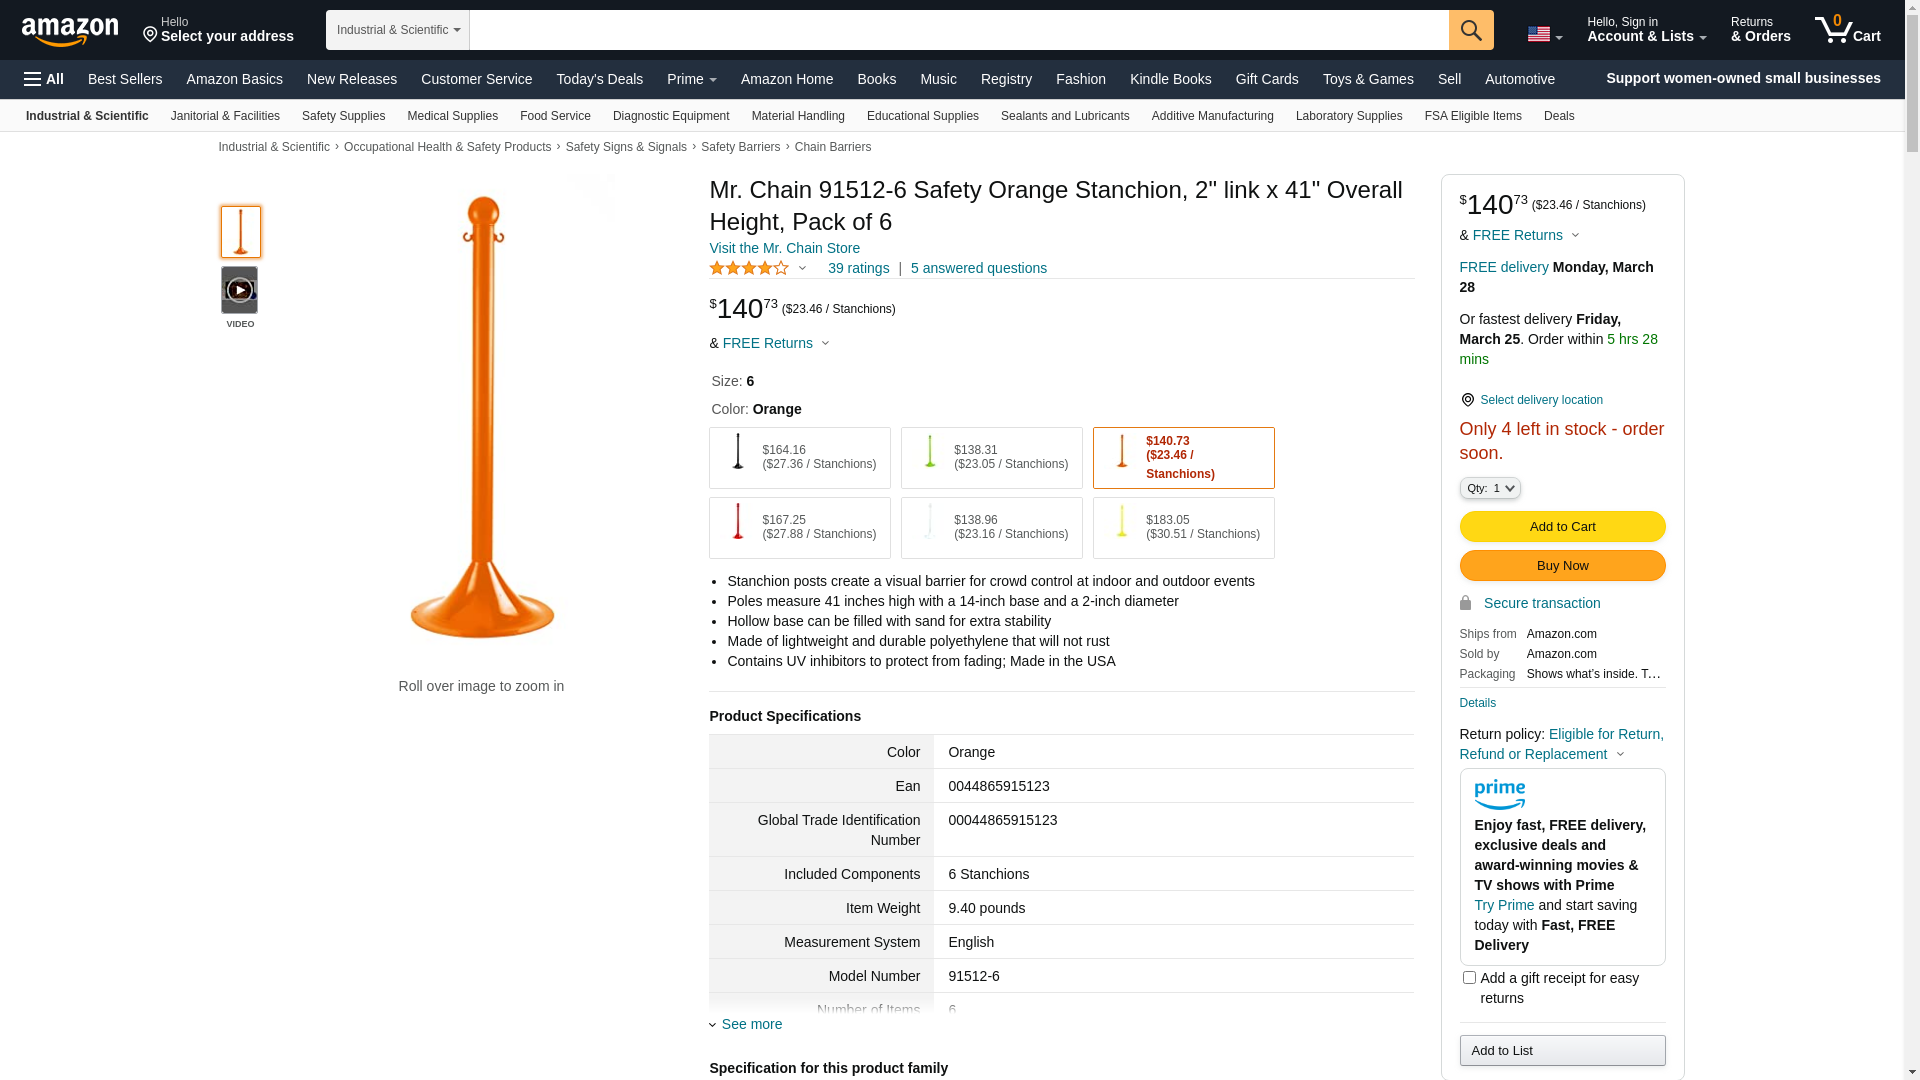This screenshot has width=1920, height=1080.
Task: Click inside the search text field
Action: click(958, 30)
